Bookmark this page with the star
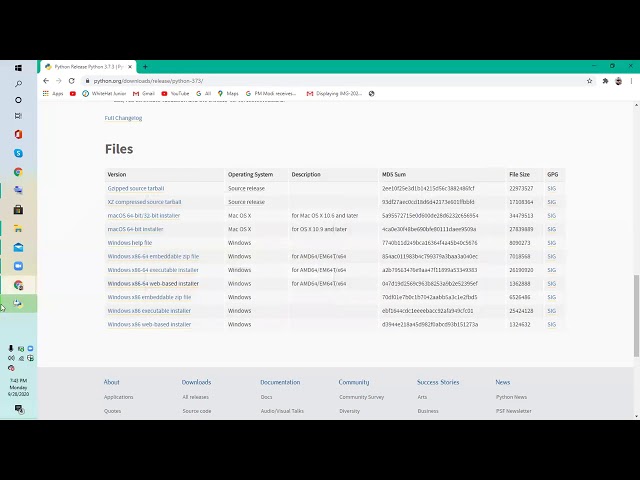This screenshot has height=480, width=640. click(x=589, y=81)
